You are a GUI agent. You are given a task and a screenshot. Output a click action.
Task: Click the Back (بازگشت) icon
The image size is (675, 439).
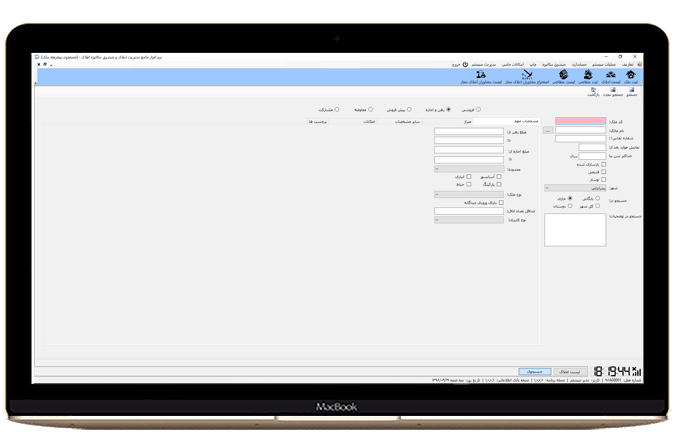pos(594,90)
